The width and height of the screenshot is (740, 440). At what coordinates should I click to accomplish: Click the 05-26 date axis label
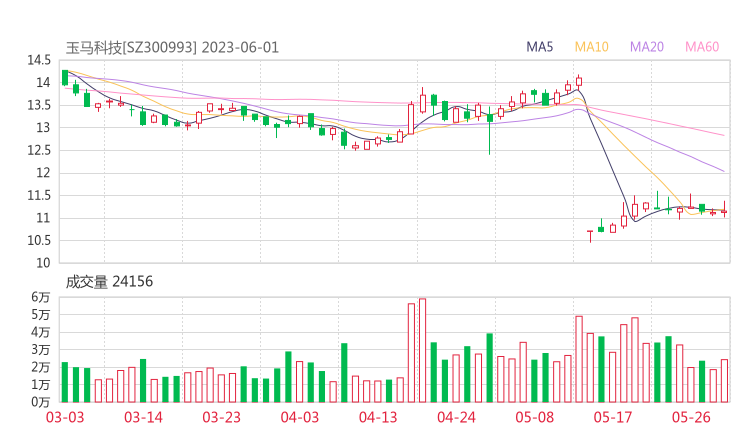click(x=691, y=417)
